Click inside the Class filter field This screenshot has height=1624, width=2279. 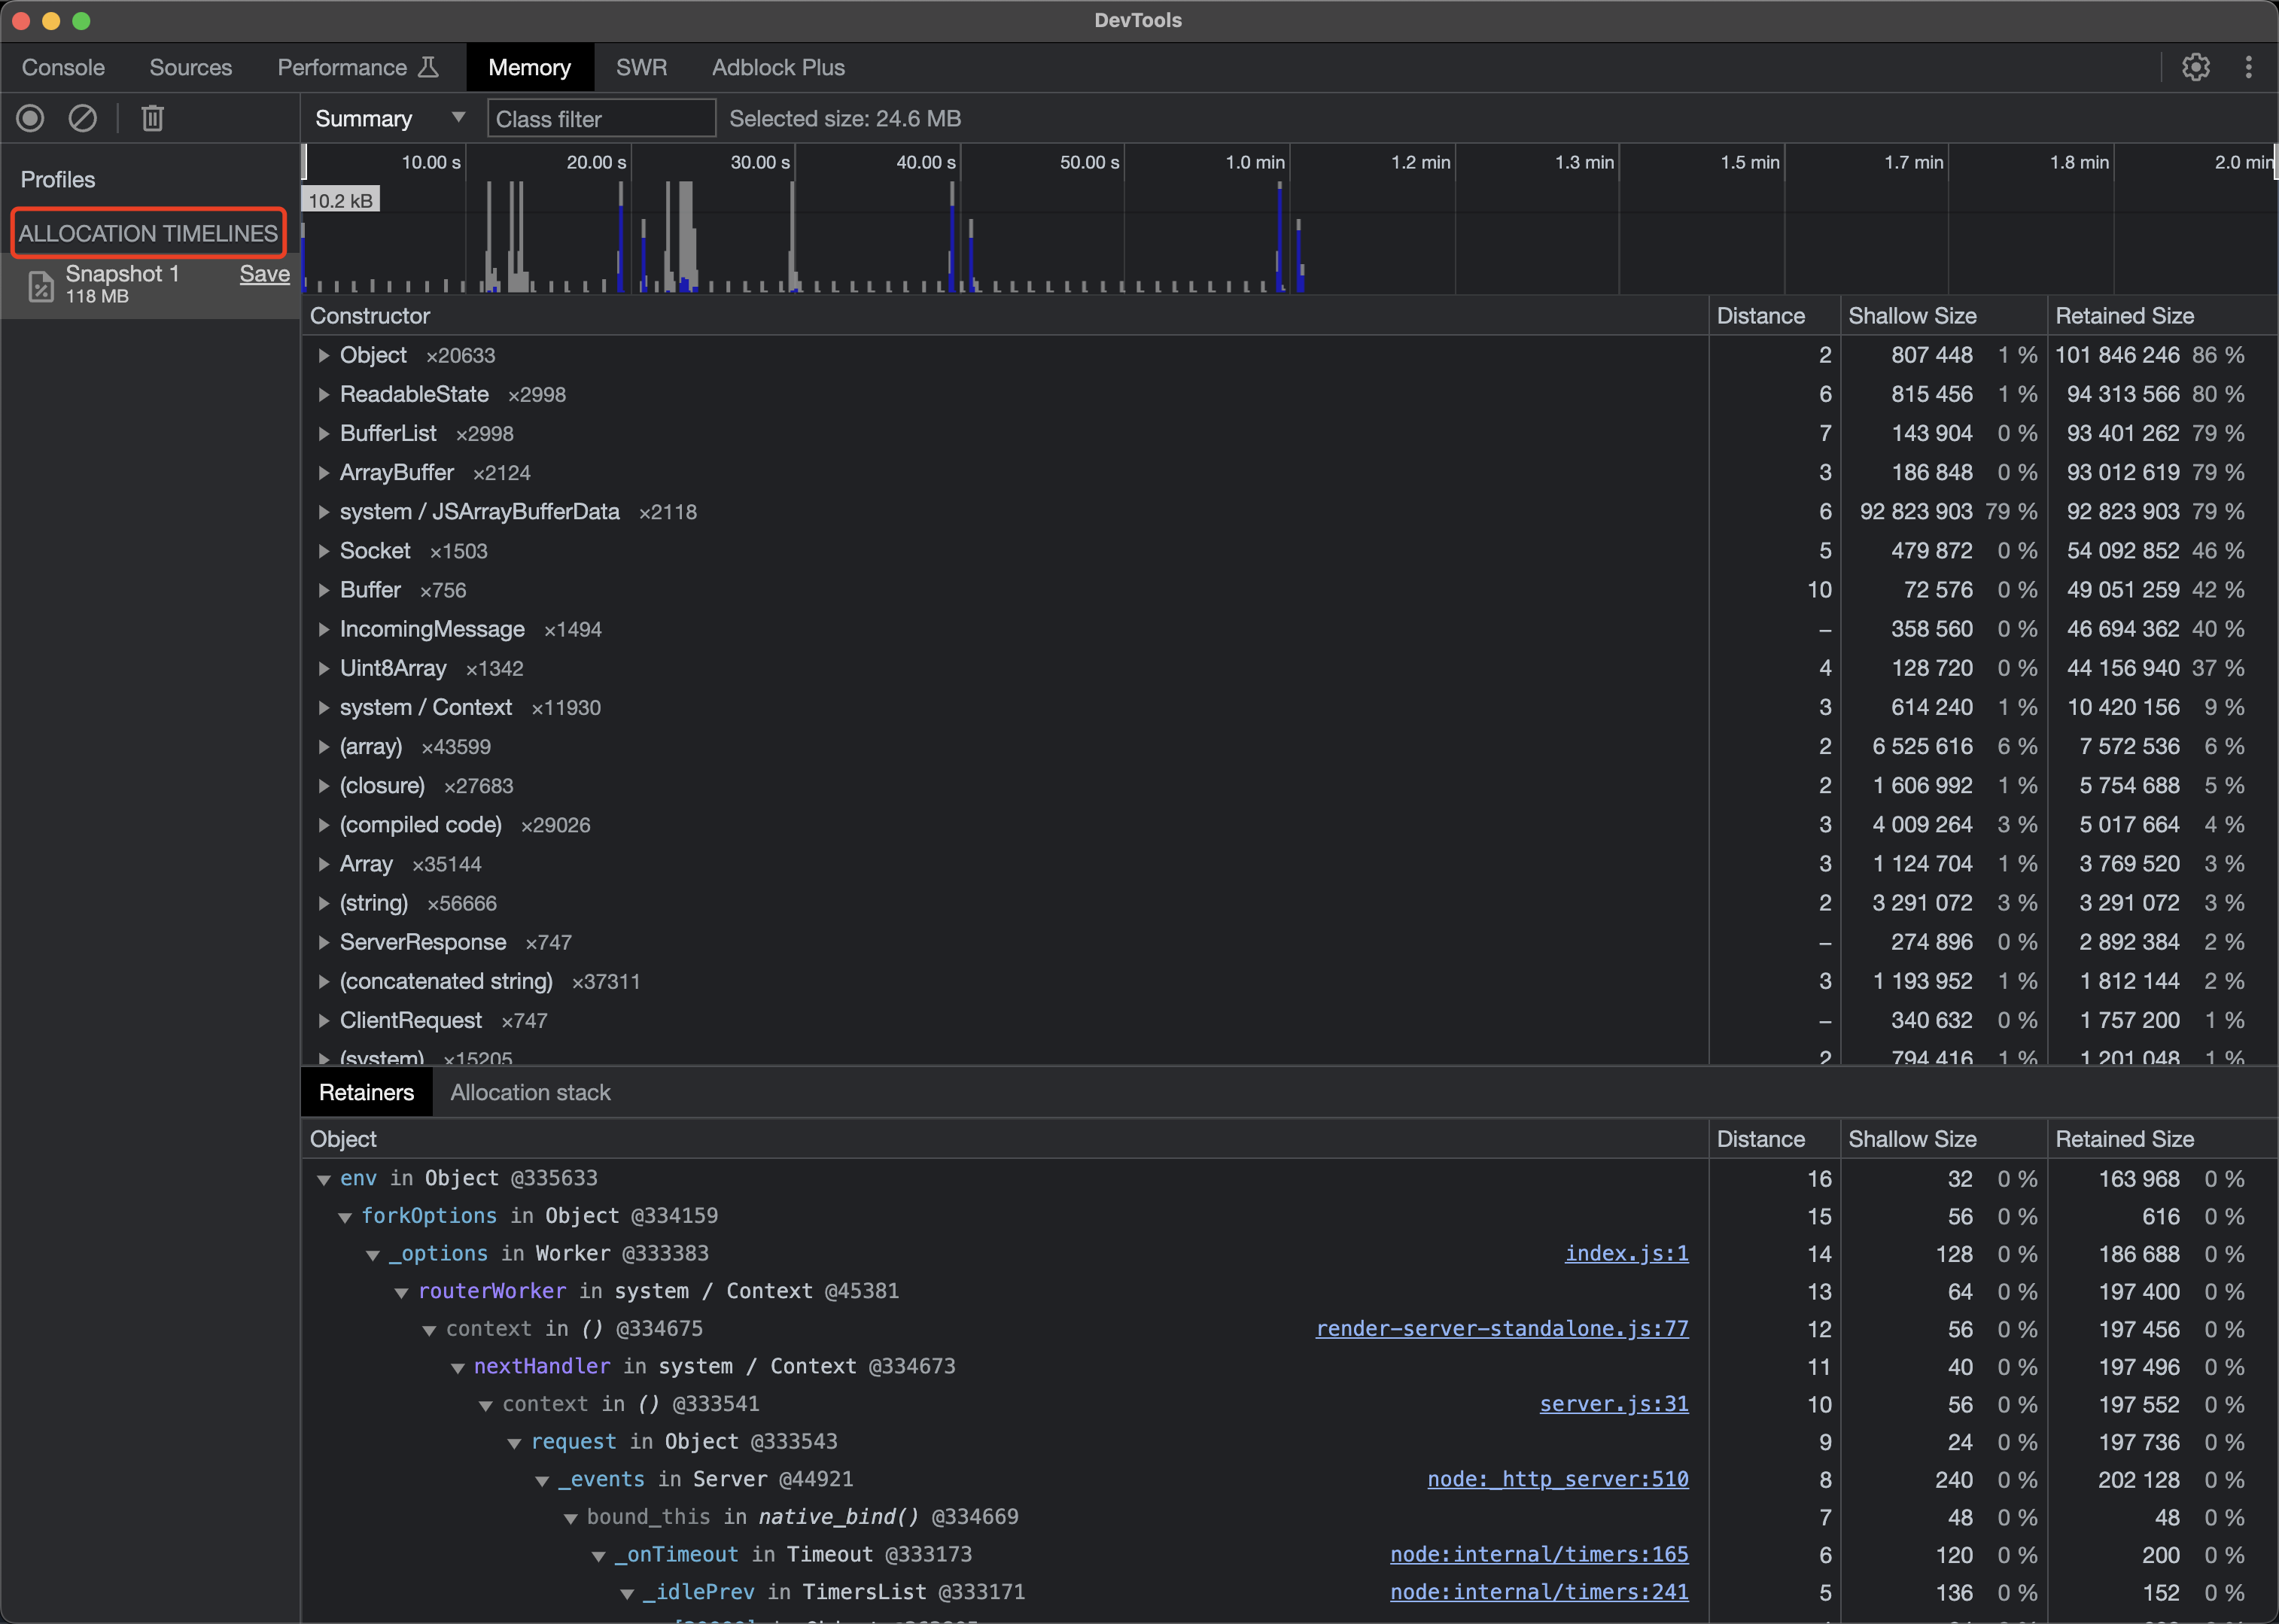click(600, 118)
